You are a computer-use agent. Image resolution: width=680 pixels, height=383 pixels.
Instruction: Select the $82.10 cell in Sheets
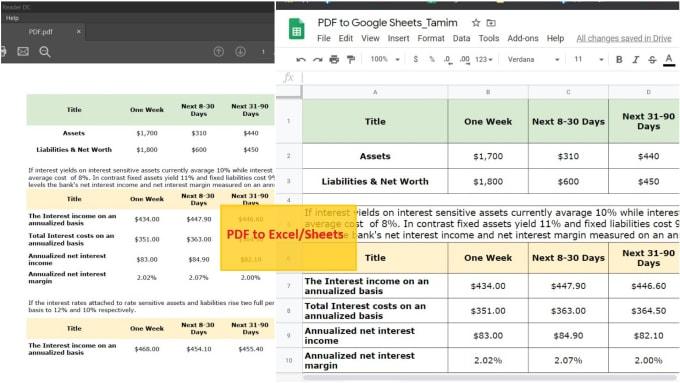644,335
